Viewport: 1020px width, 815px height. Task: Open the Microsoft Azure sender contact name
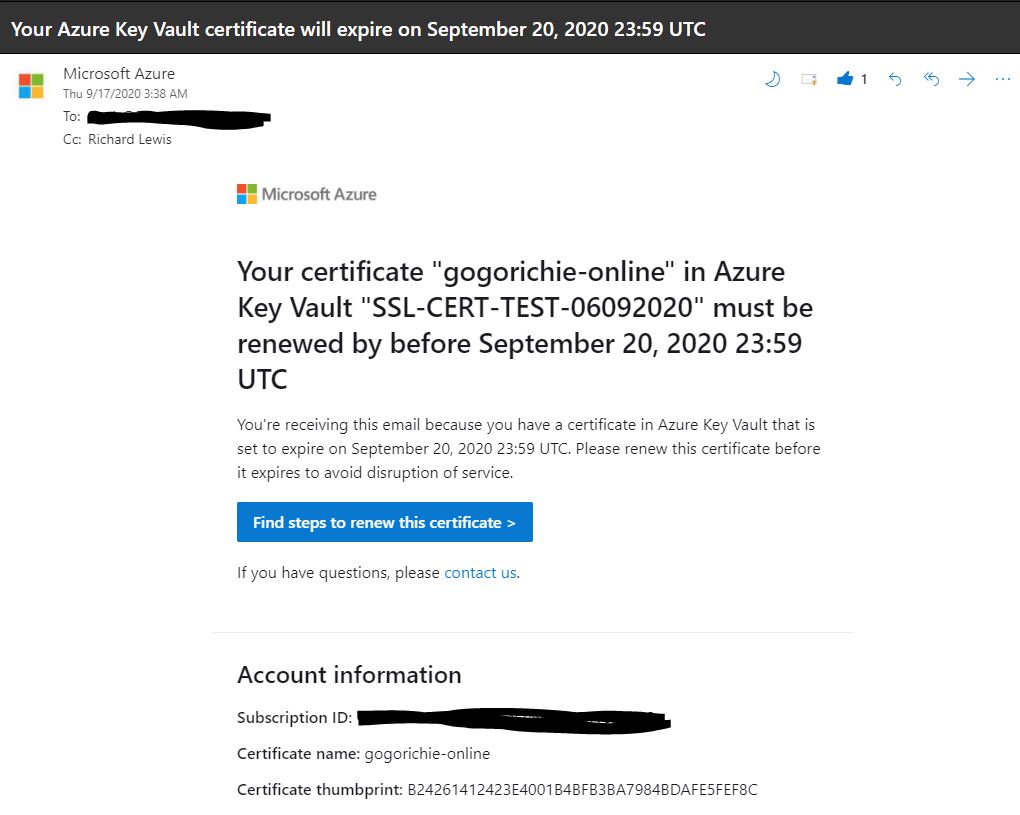119,73
